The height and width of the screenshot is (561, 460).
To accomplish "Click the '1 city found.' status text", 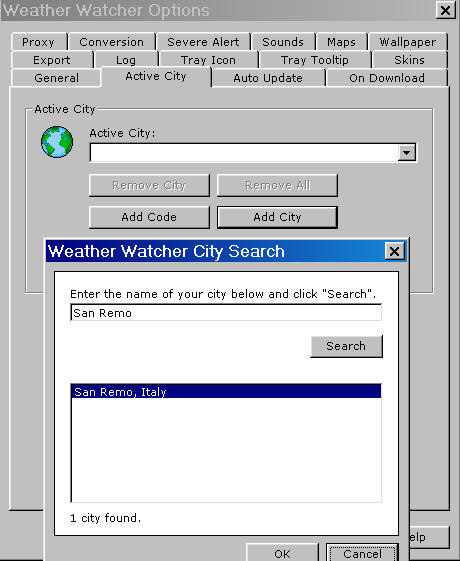I will 106,518.
